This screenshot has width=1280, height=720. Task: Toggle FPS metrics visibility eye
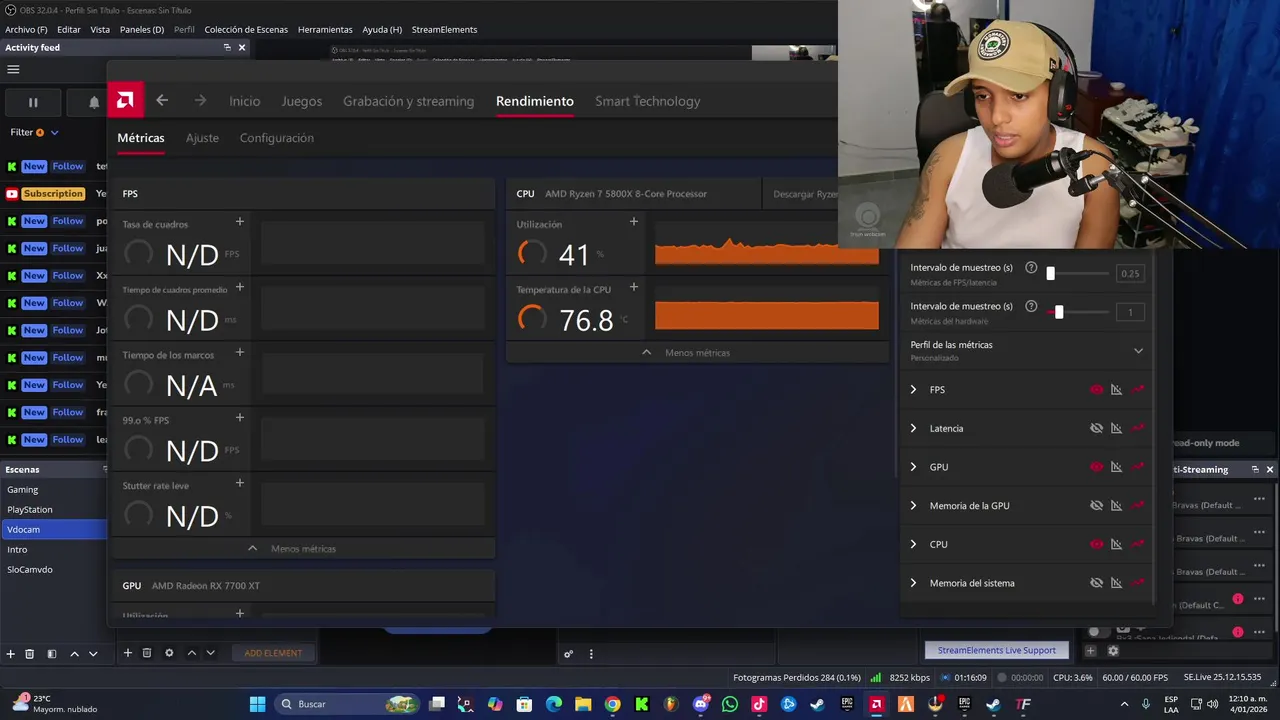tap(1096, 390)
